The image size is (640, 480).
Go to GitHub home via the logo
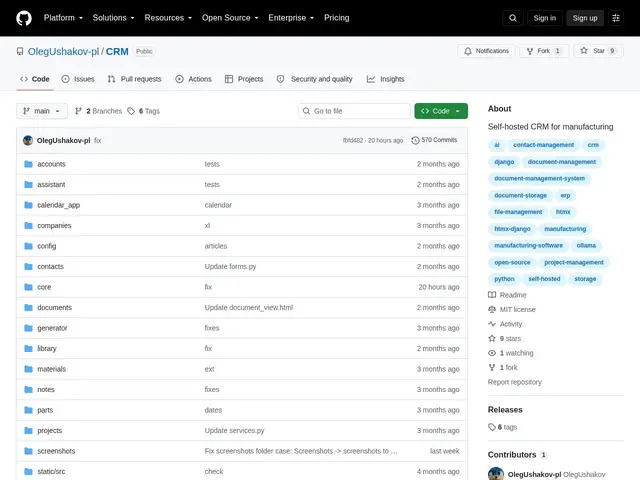coord(24,18)
